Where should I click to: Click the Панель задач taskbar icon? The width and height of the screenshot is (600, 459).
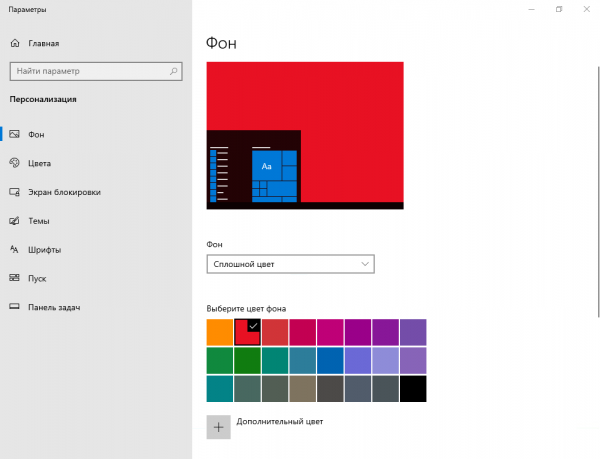pos(15,307)
